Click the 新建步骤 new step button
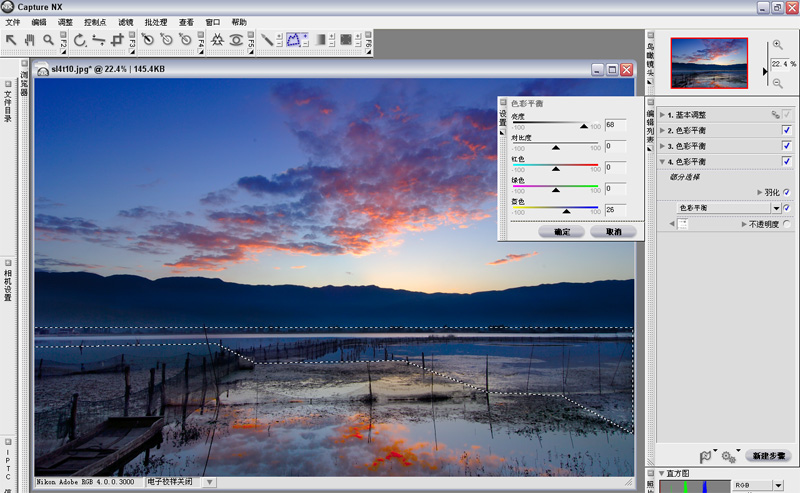 coord(768,456)
